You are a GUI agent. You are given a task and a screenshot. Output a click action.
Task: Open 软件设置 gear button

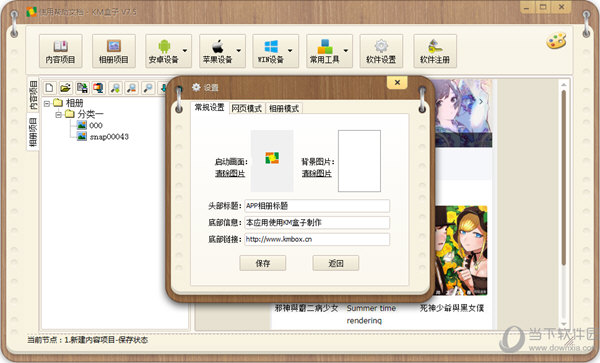coord(381,51)
